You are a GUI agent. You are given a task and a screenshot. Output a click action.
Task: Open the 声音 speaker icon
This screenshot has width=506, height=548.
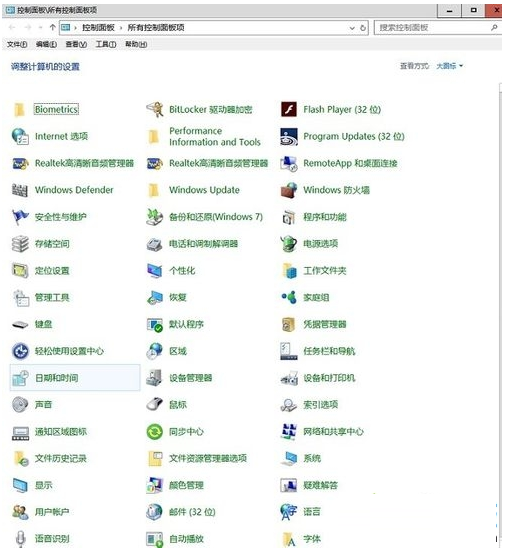pyautogui.click(x=20, y=404)
